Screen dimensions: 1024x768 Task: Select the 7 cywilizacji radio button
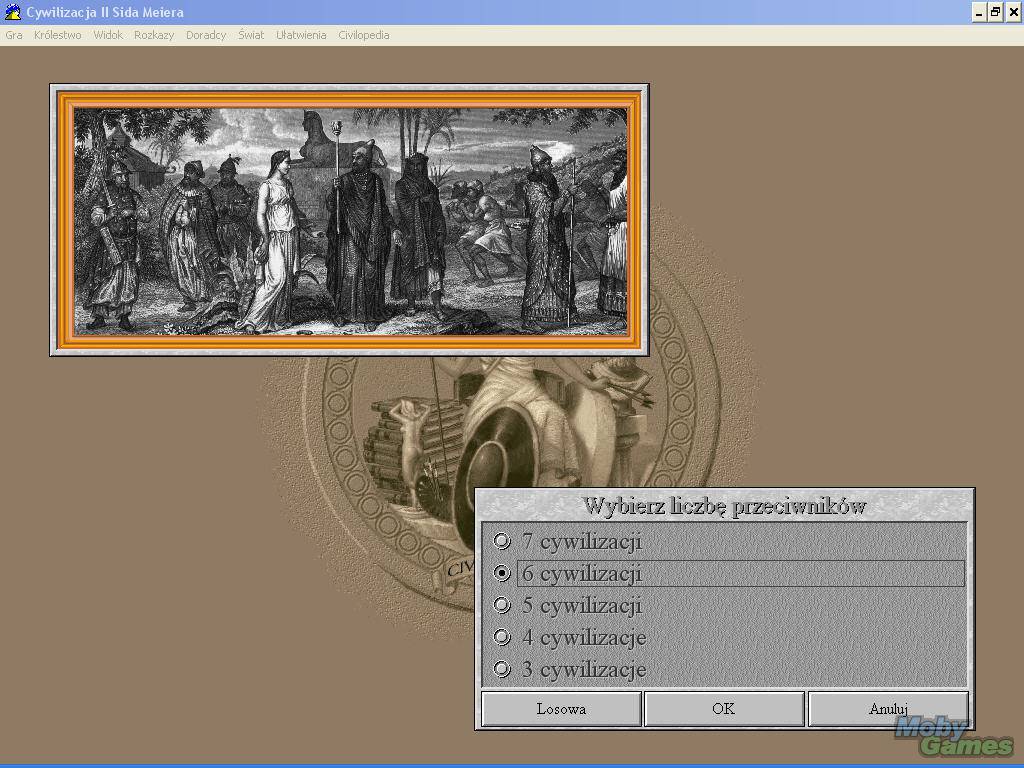point(502,541)
